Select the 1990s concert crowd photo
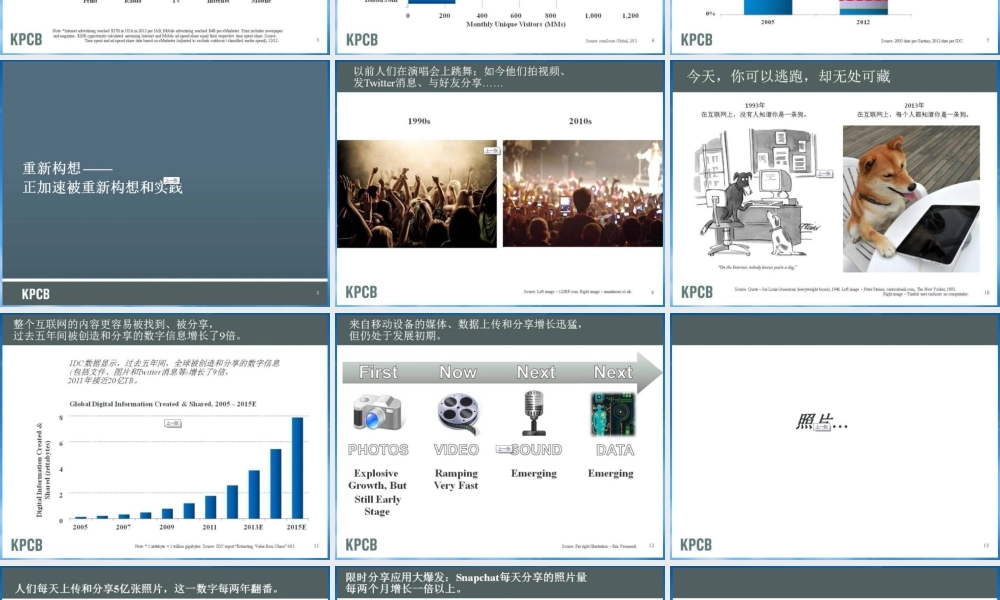This screenshot has height=600, width=1000. pos(416,194)
